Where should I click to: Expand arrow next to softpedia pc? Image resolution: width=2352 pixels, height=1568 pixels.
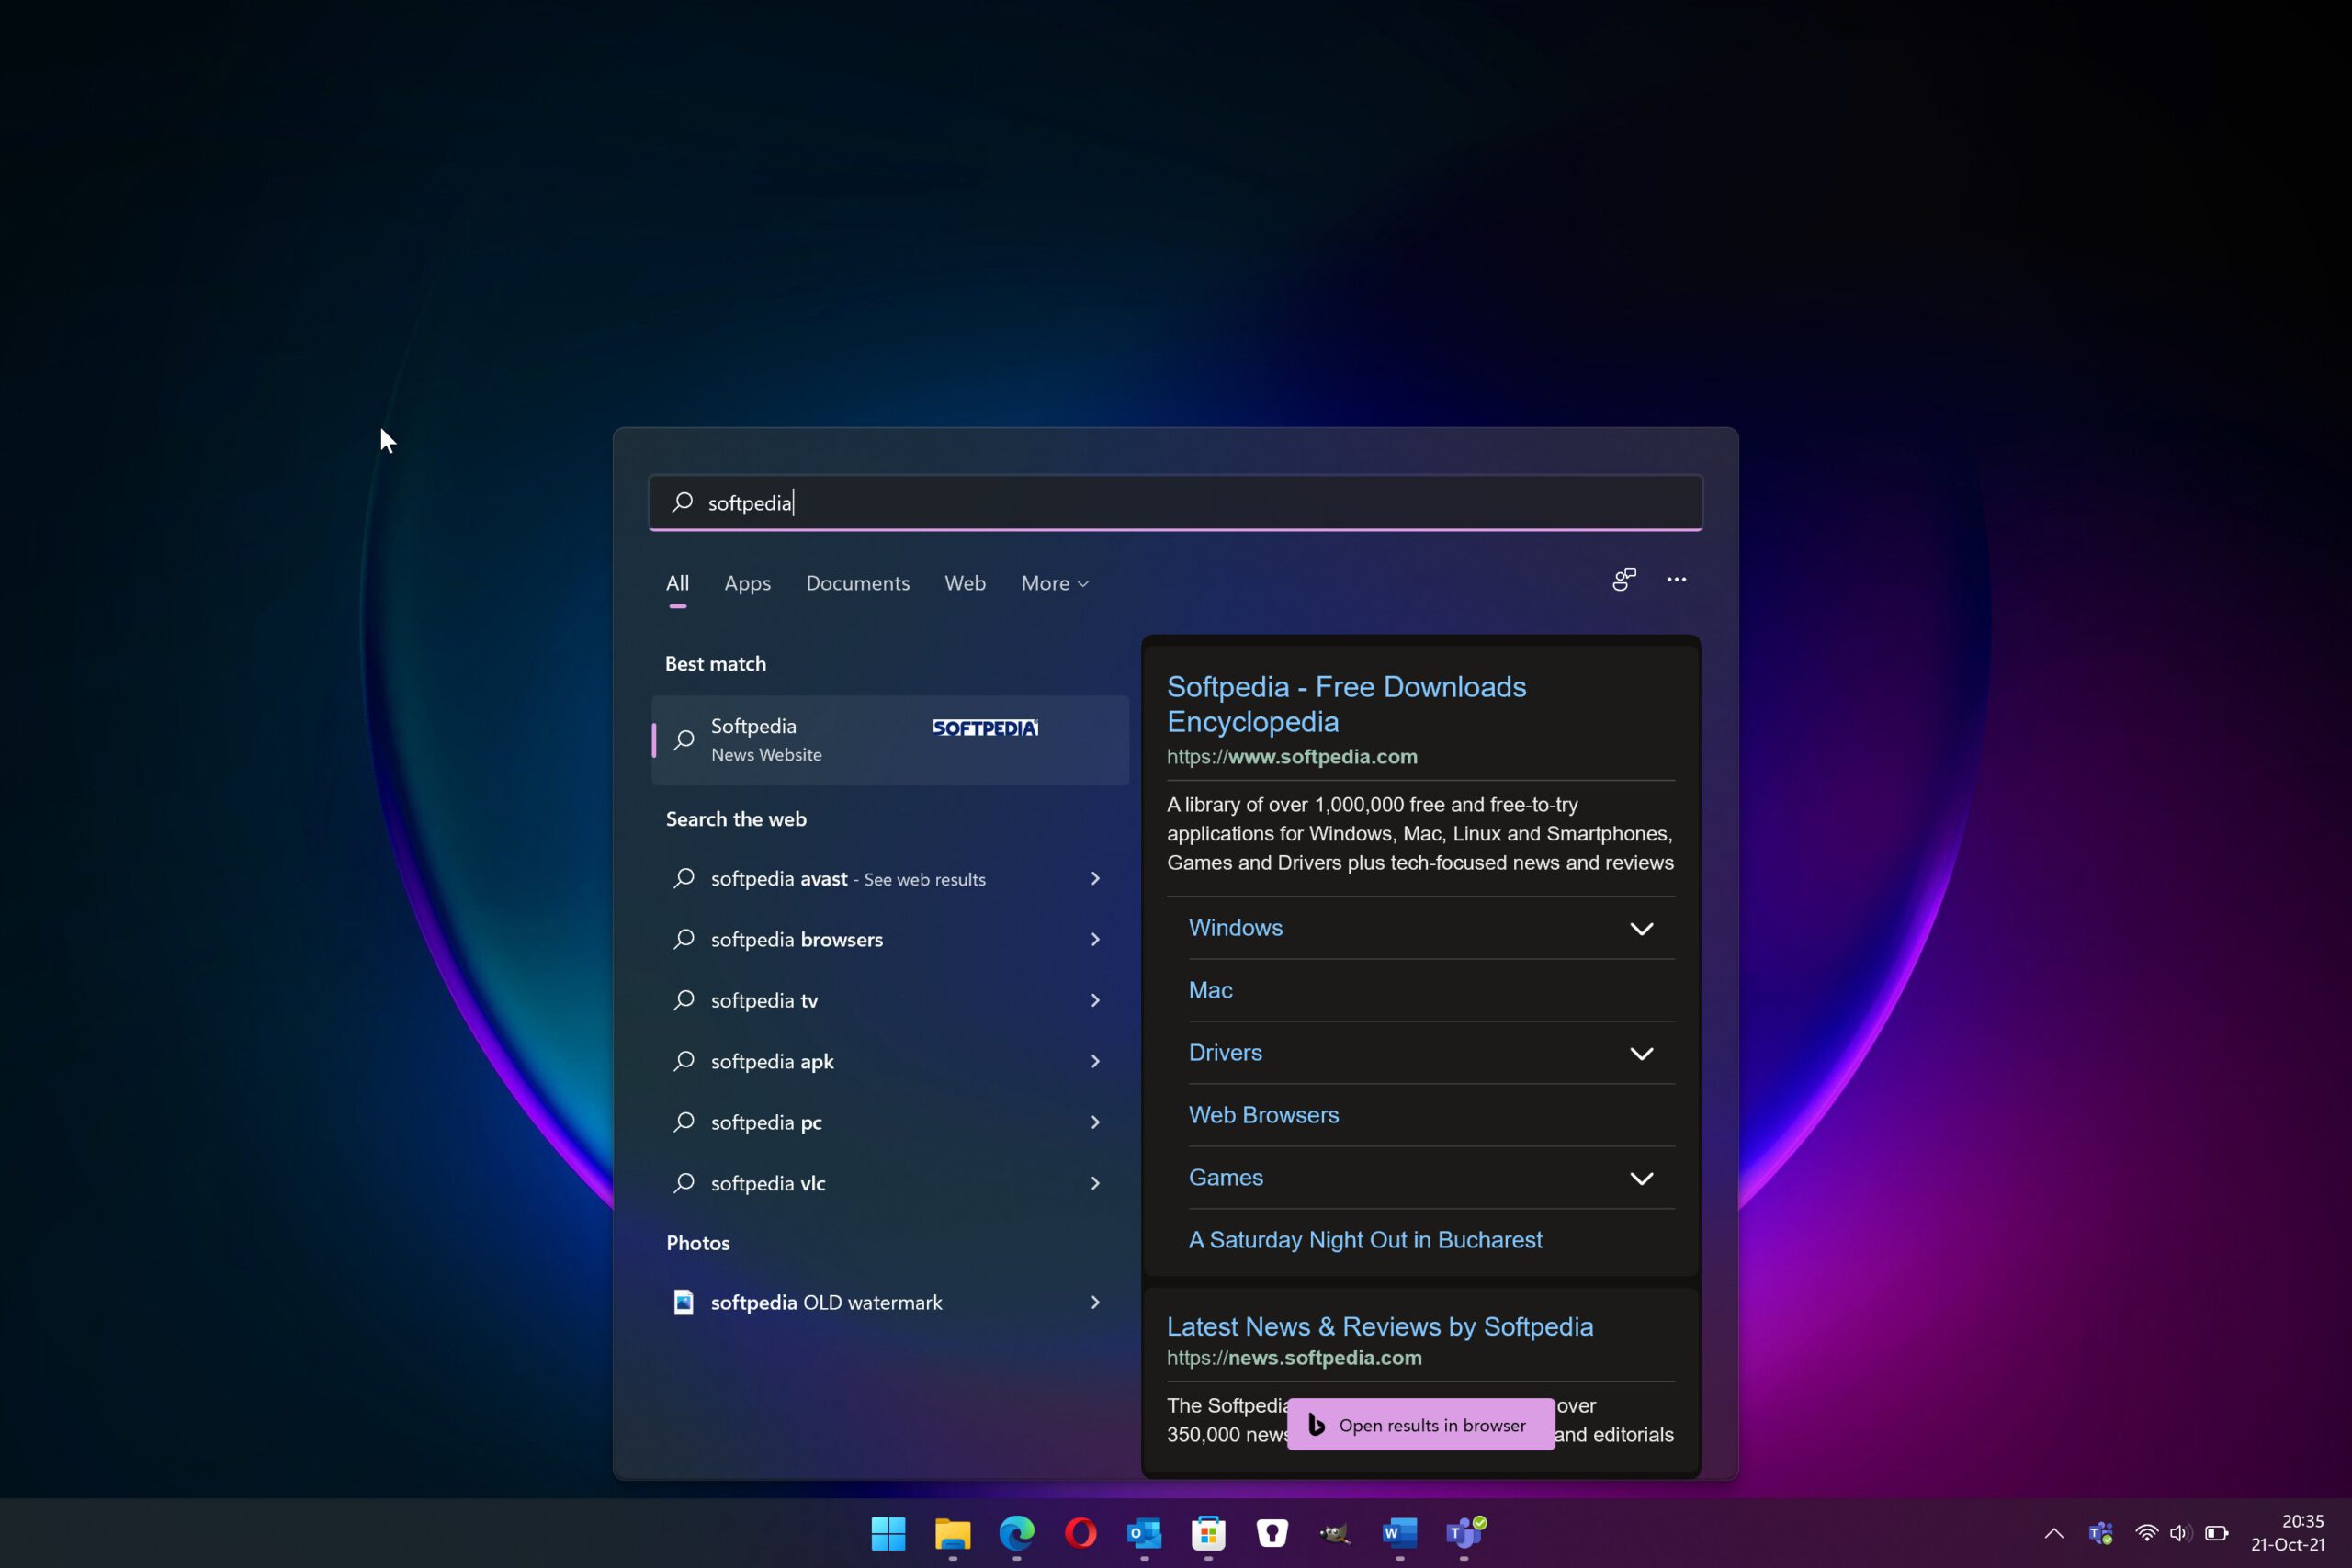pyautogui.click(x=1095, y=1123)
